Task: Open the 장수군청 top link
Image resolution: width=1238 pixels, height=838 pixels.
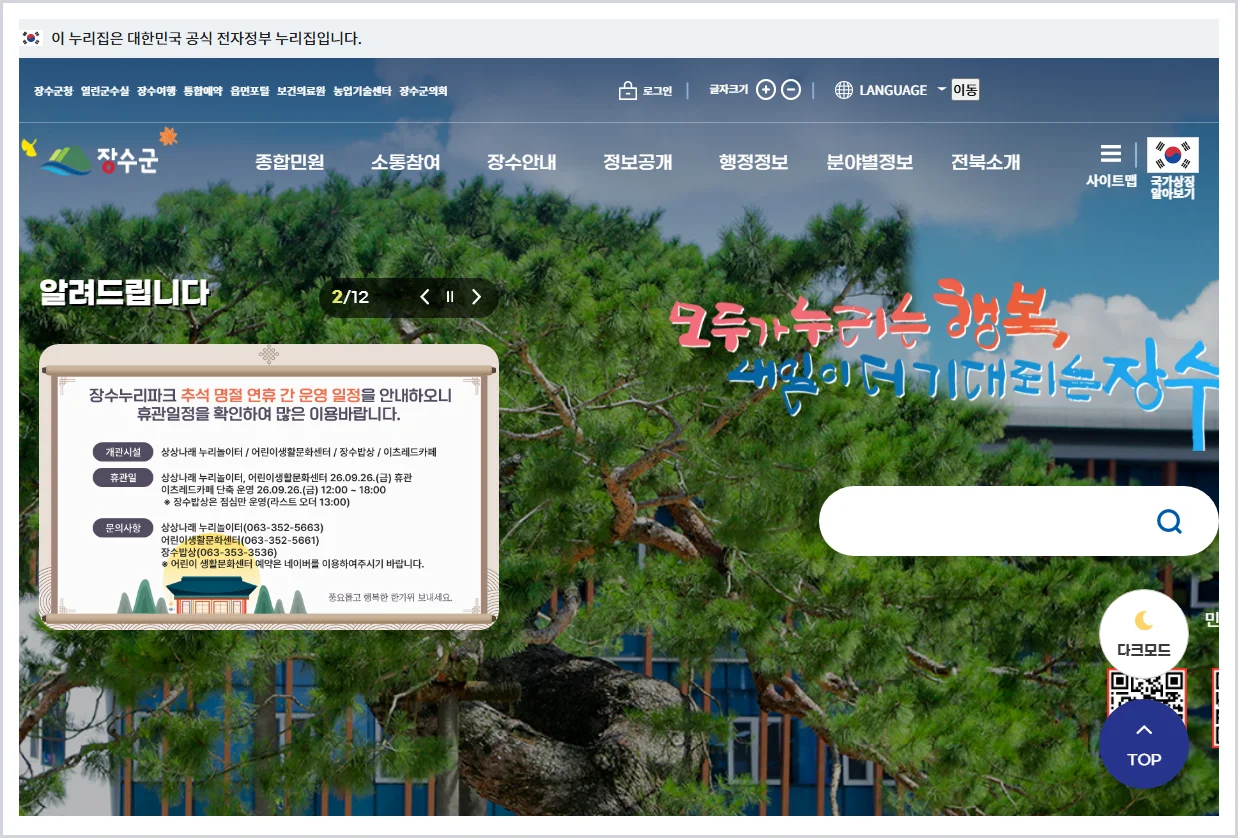Action: coord(53,91)
